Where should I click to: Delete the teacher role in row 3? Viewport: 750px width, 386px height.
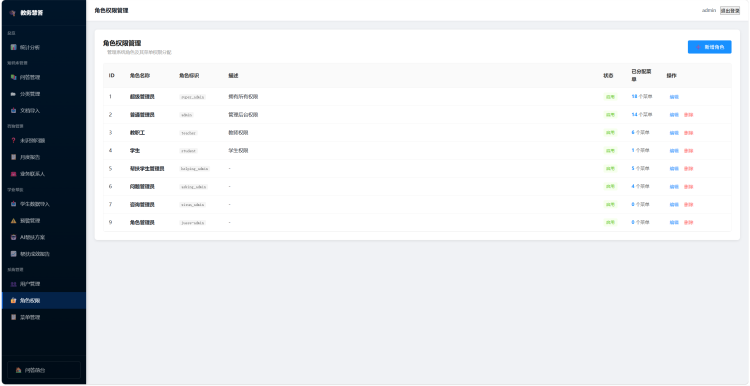point(688,132)
